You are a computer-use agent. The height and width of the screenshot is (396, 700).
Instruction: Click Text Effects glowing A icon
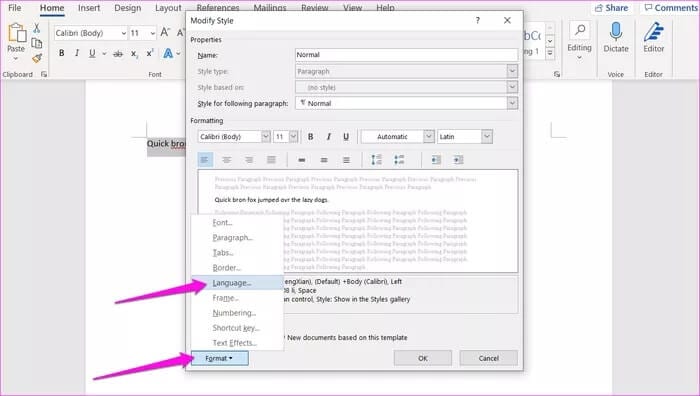coord(168,54)
